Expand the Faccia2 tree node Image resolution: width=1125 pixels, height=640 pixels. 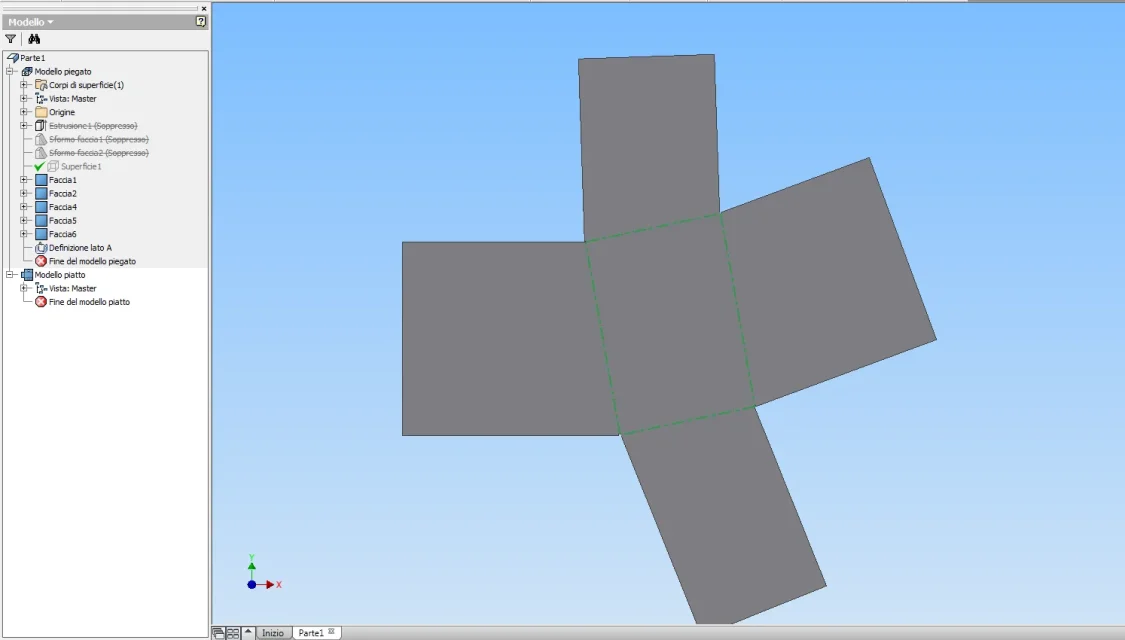[24, 194]
